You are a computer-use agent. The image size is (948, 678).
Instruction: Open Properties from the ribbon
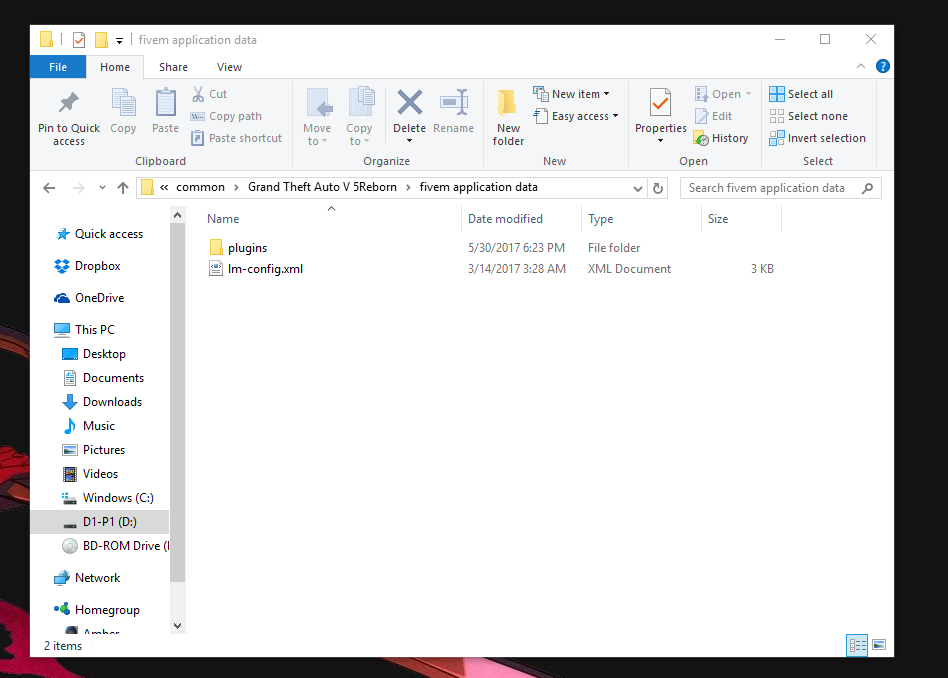tap(660, 103)
